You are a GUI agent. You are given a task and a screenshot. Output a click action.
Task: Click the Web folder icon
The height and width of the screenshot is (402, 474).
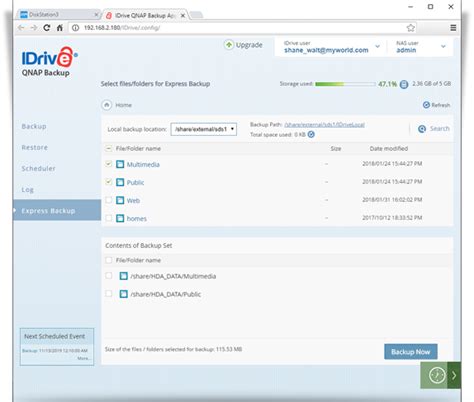tap(120, 200)
